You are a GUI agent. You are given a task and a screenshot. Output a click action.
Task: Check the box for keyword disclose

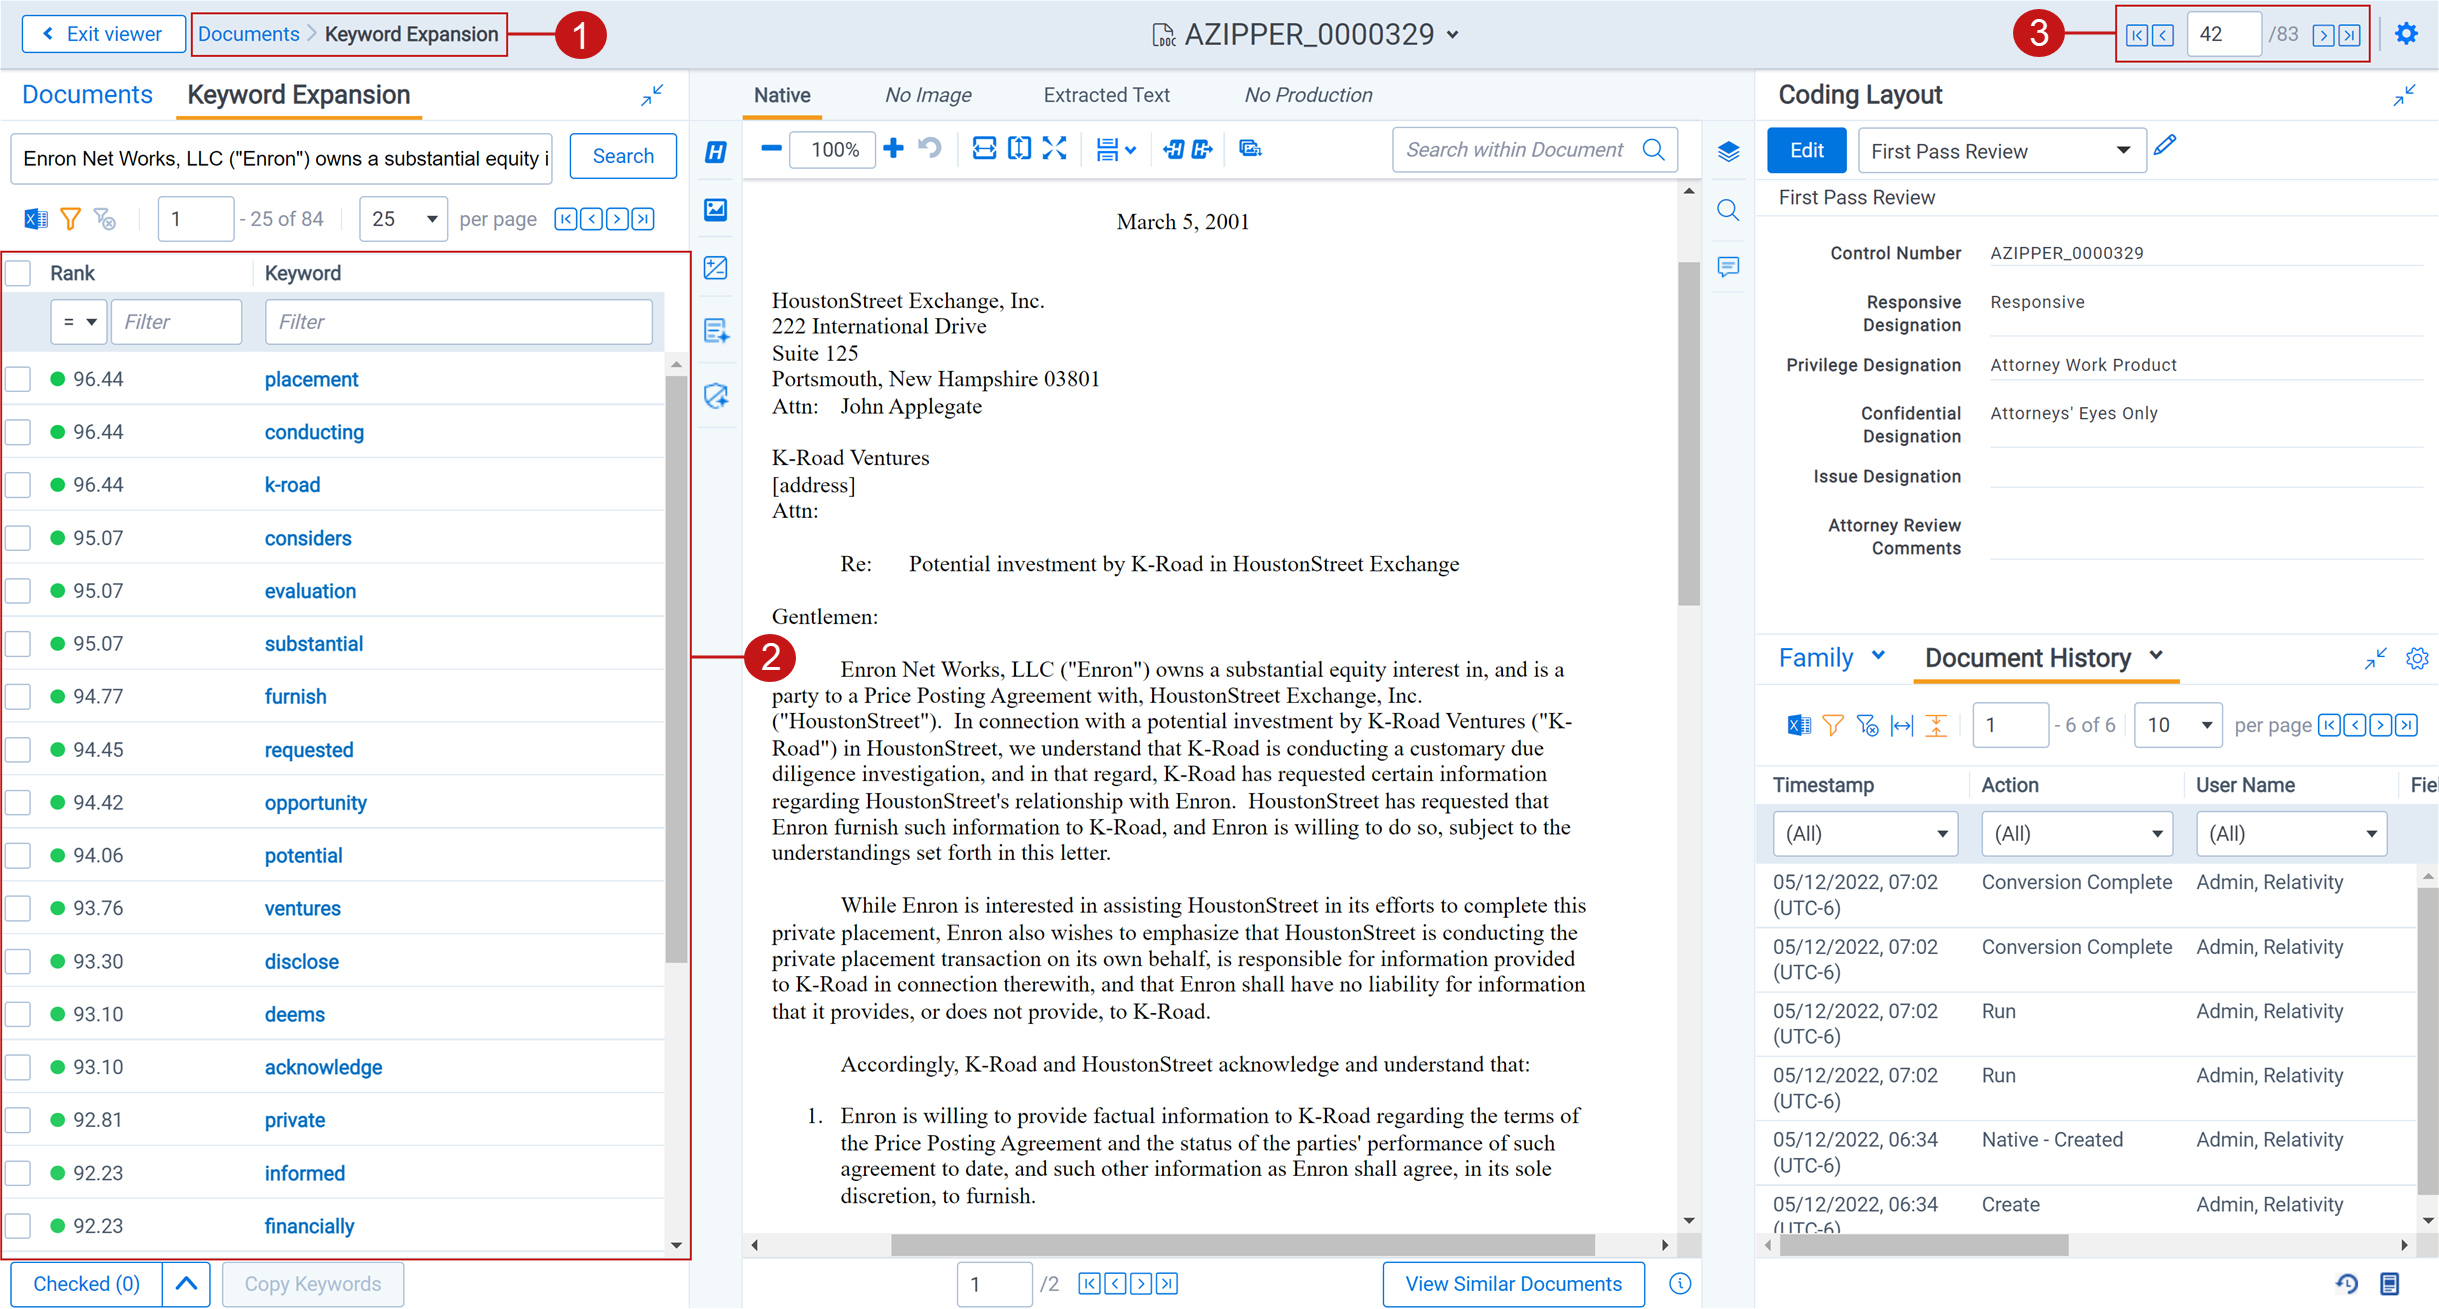click(19, 962)
